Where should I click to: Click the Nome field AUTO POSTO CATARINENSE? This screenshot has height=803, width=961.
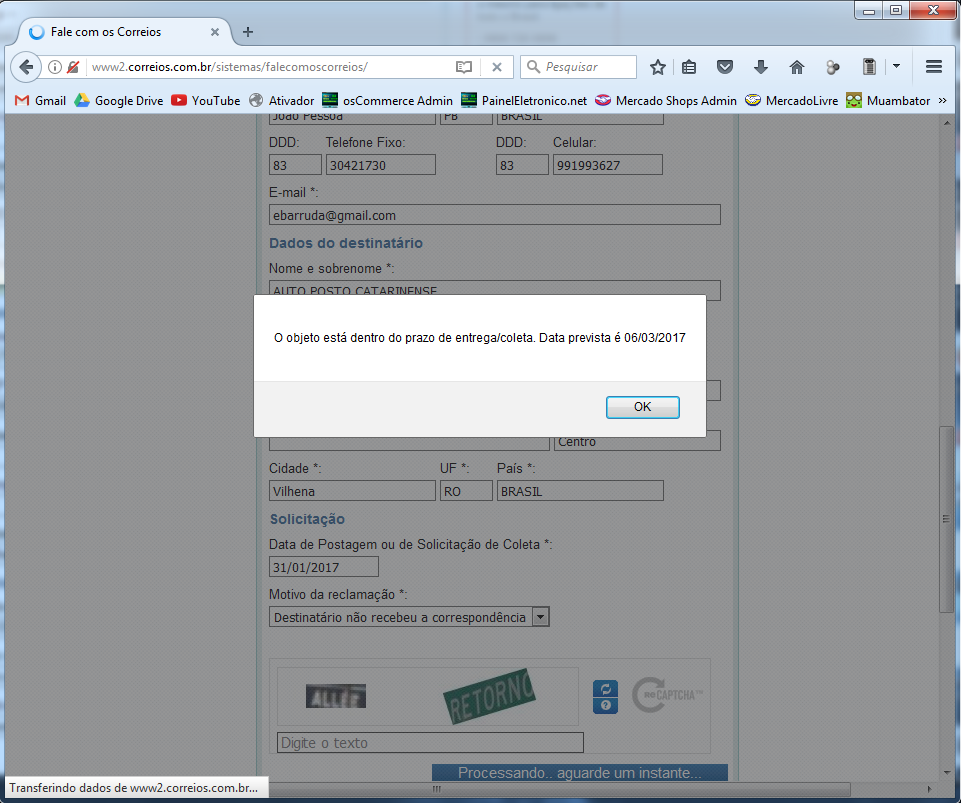point(495,291)
